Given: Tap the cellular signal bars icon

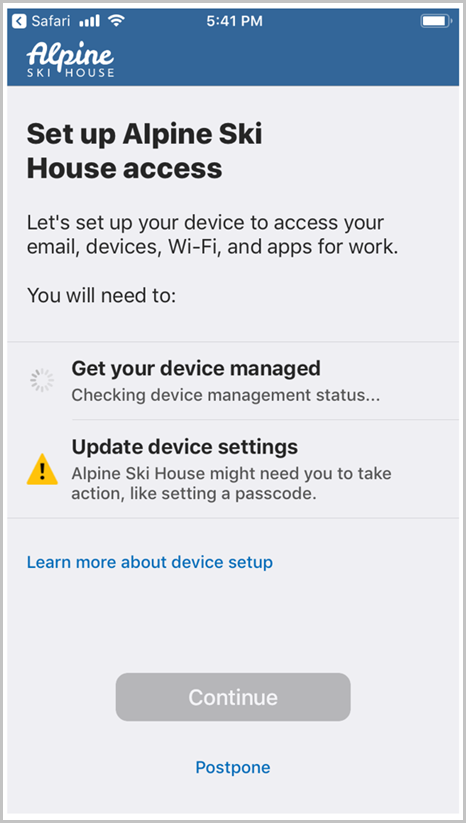Looking at the screenshot, I should pyautogui.click(x=89, y=21).
